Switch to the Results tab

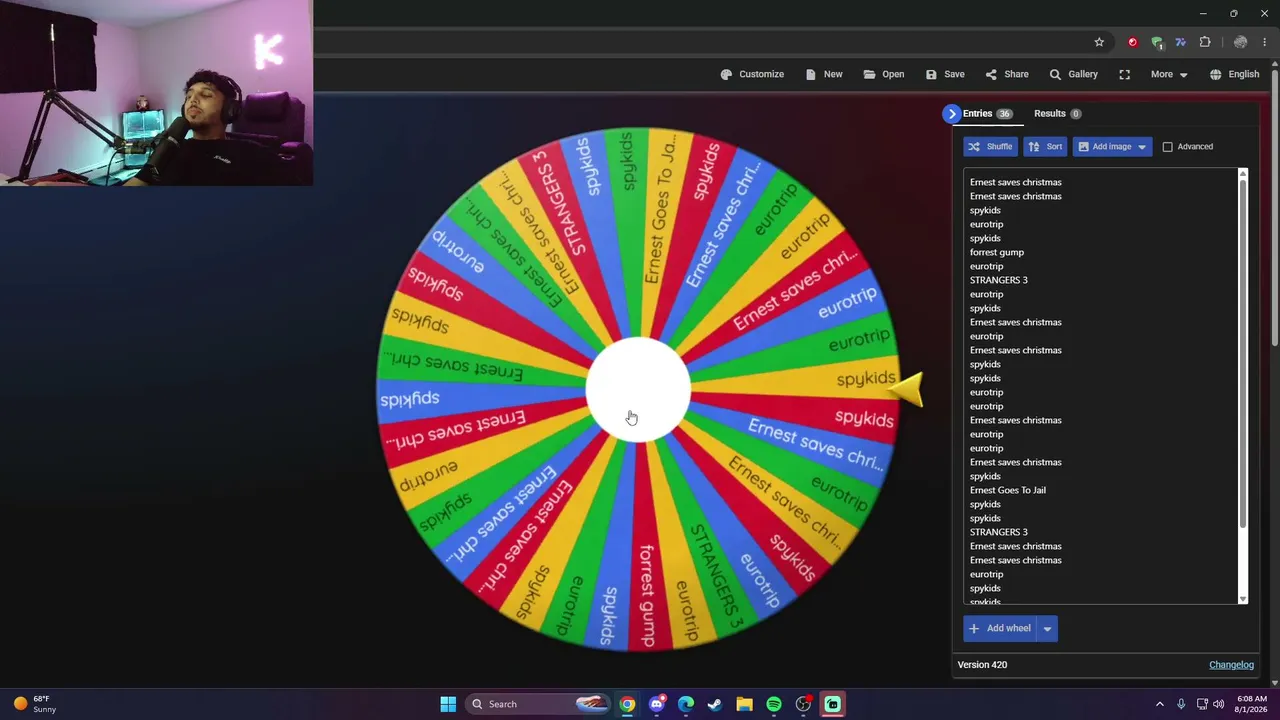(x=1057, y=114)
